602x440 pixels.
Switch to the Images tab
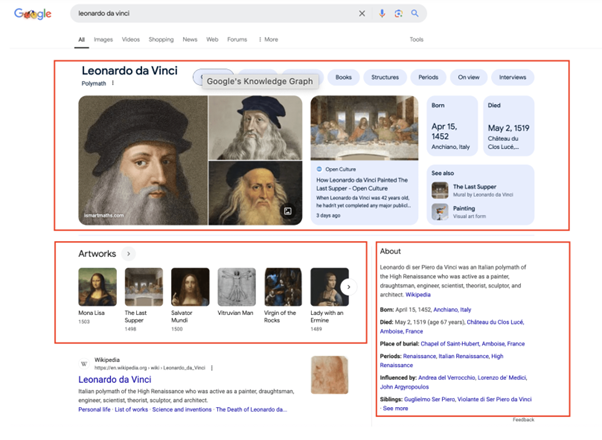pyautogui.click(x=103, y=39)
